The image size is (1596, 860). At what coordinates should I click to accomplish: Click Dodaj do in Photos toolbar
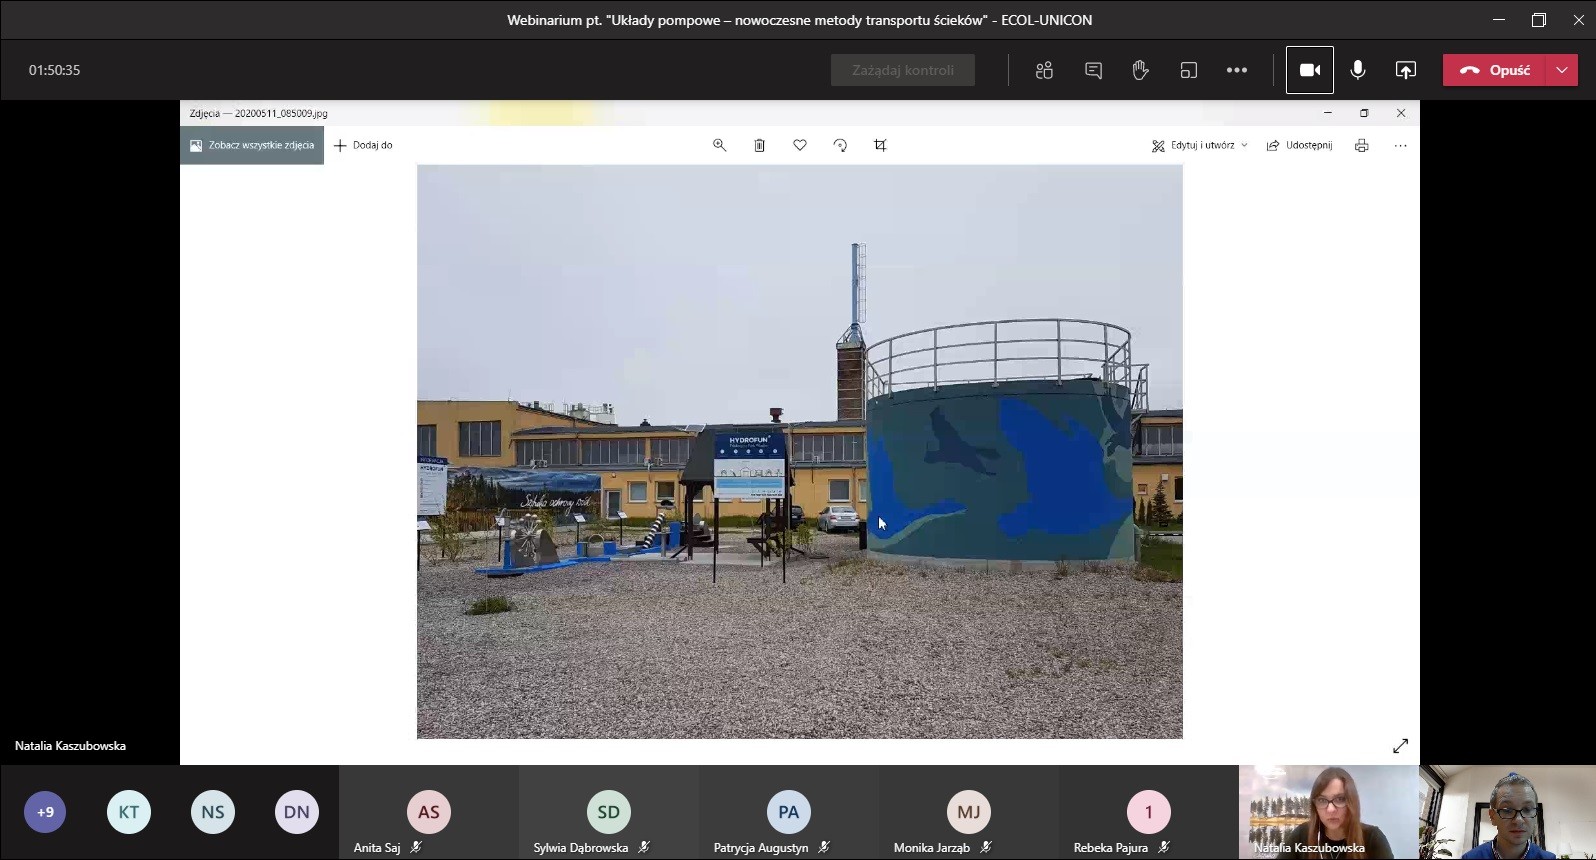pos(364,145)
